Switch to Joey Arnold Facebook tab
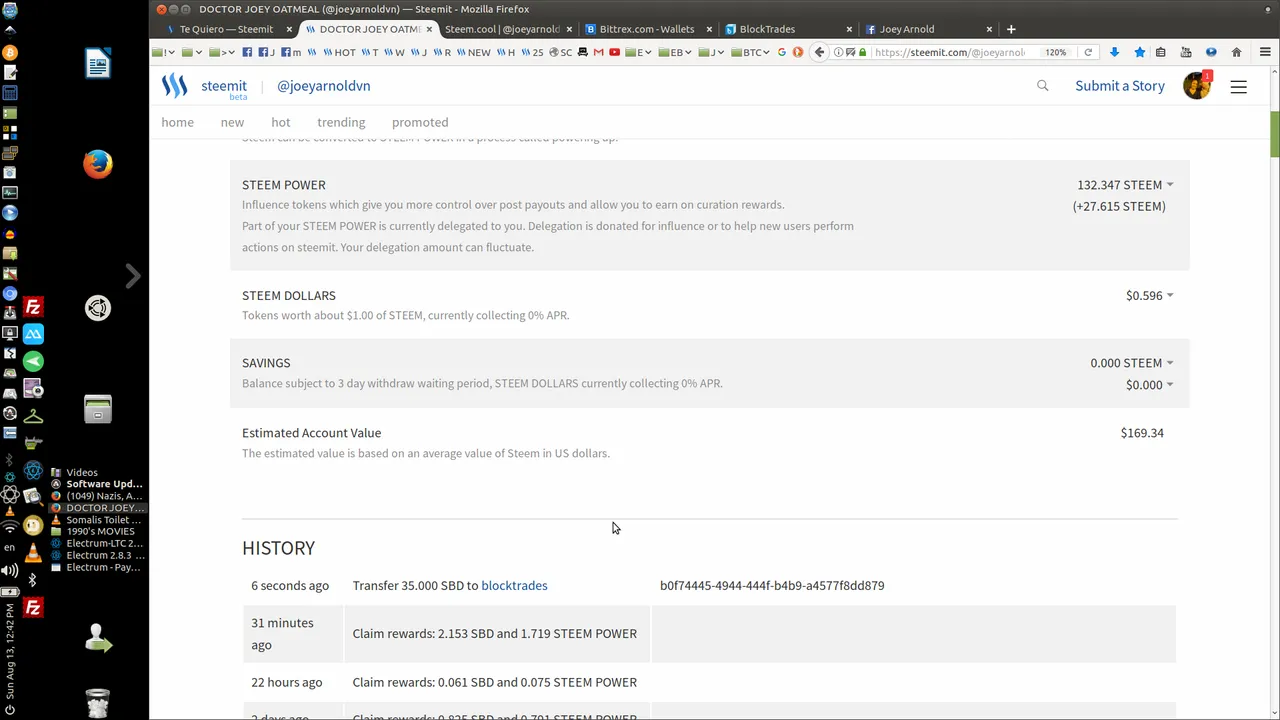Screen dimensions: 1280x720 928,29
